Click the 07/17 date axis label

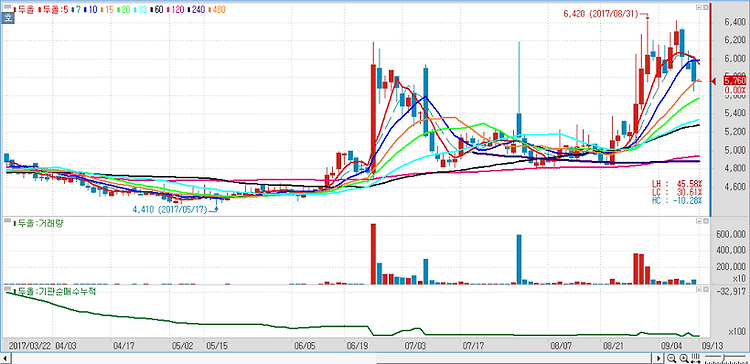tap(474, 345)
